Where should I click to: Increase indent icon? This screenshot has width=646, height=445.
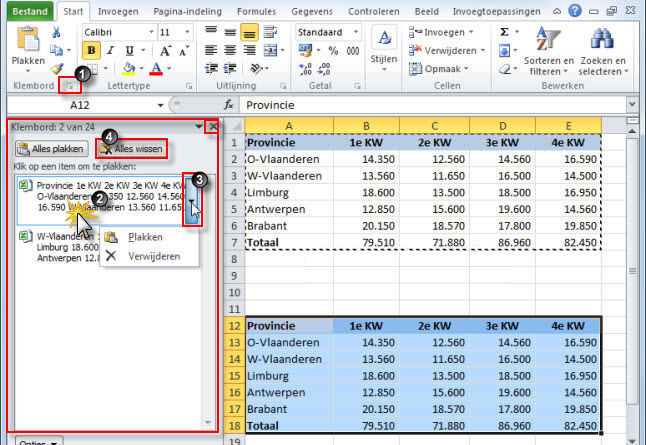tap(230, 68)
